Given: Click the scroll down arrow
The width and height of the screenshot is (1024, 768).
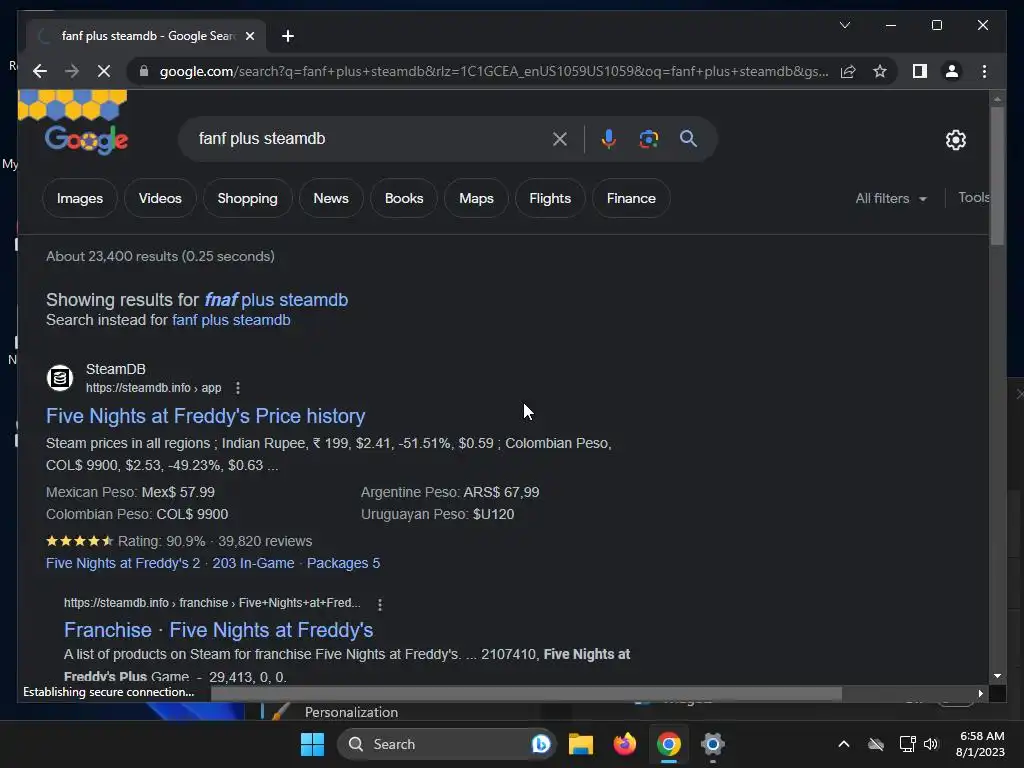Looking at the screenshot, I should click(997, 676).
